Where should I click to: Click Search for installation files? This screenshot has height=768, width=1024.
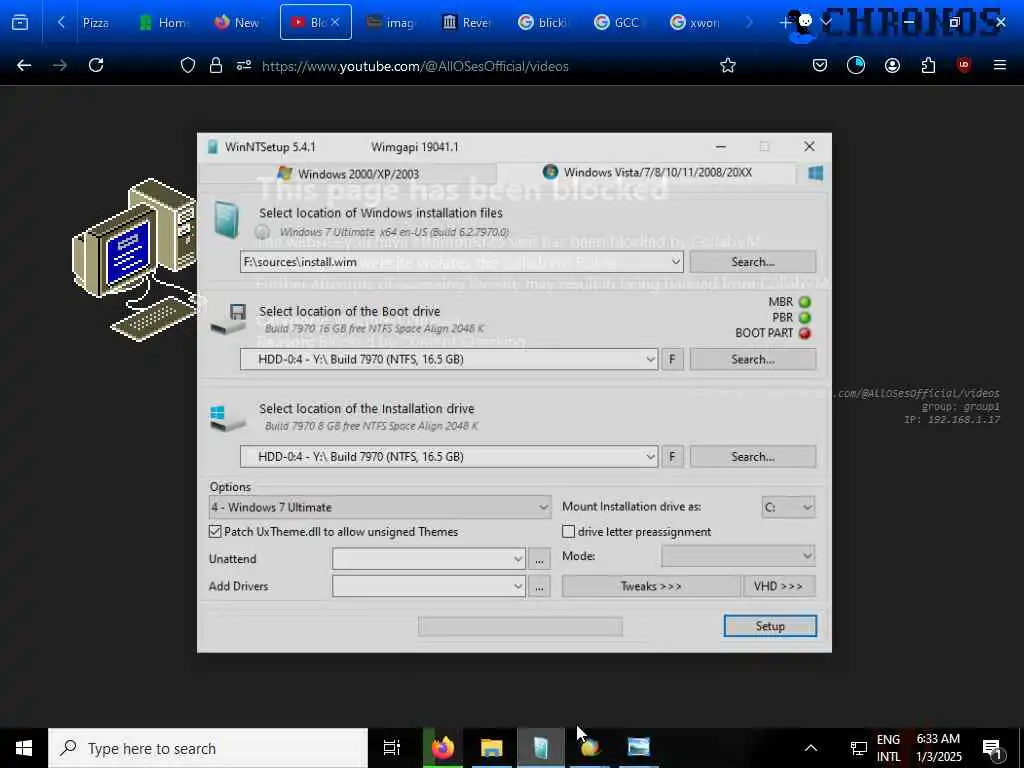point(753,262)
